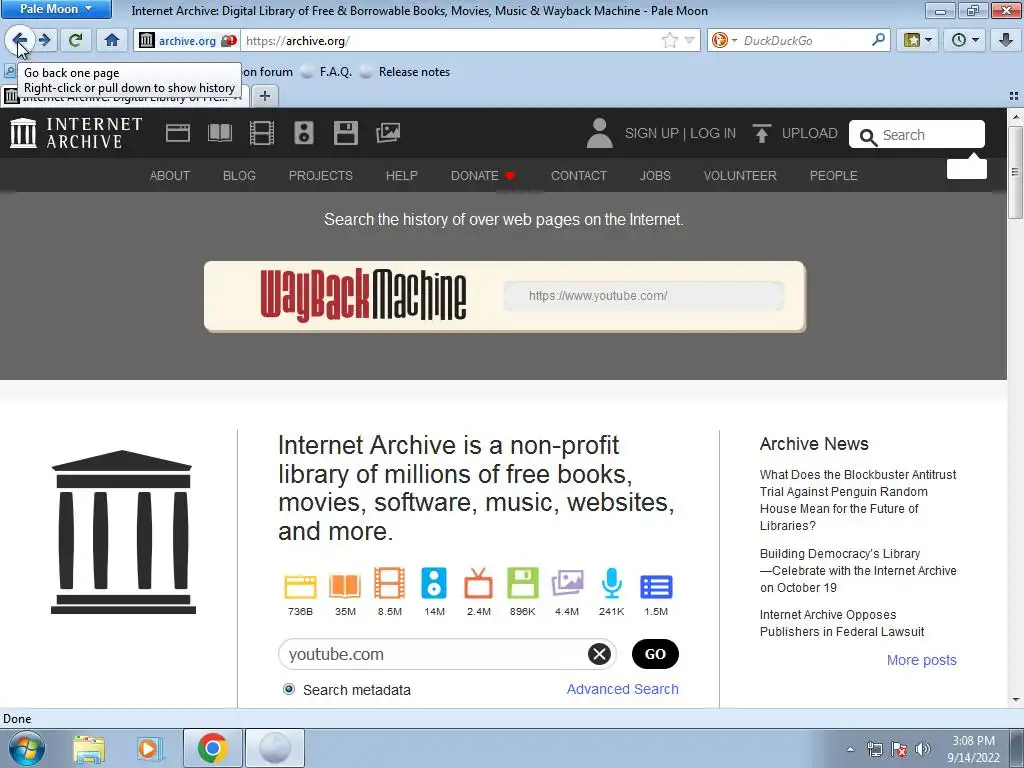The width and height of the screenshot is (1024, 768).
Task: Open a new tab with plus button
Action: coord(264,96)
